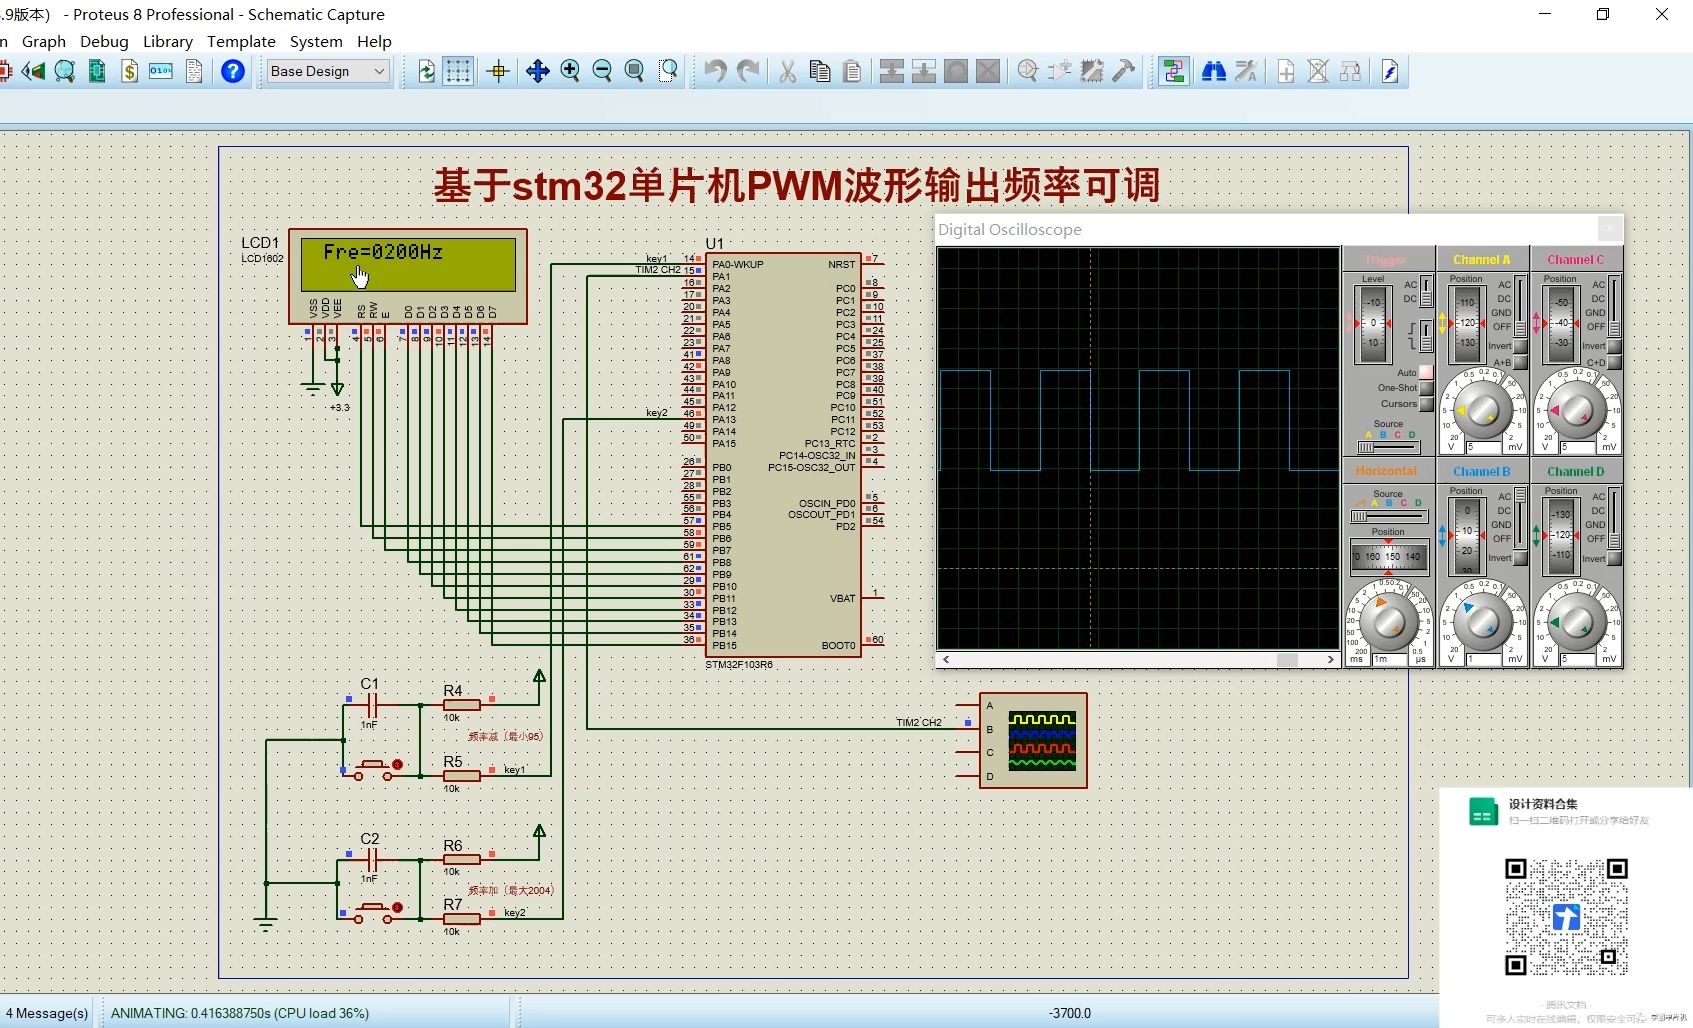Click the Zoom to Area icon
This screenshot has width=1693, height=1028.
coord(668,71)
